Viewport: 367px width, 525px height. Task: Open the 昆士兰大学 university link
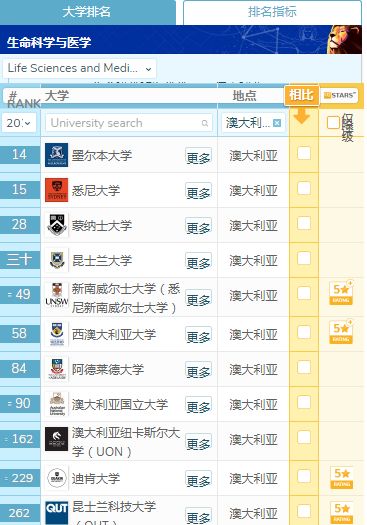(x=102, y=260)
